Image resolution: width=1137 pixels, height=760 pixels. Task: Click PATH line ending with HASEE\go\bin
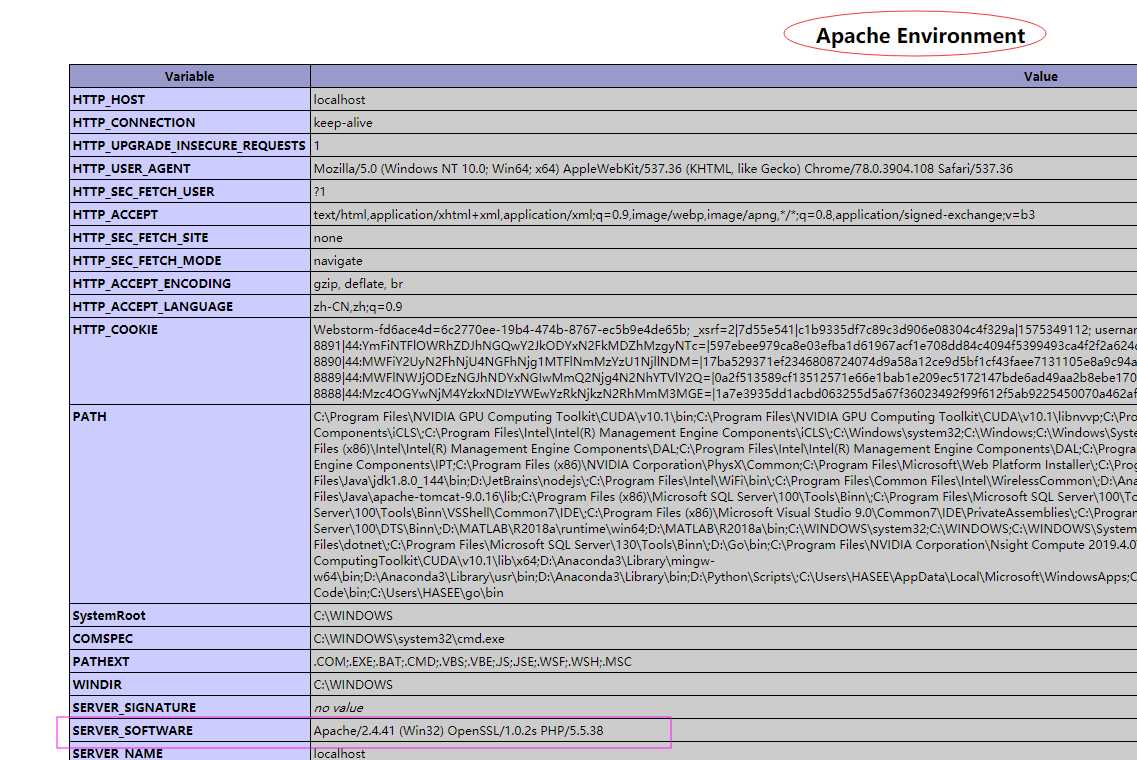(408, 592)
